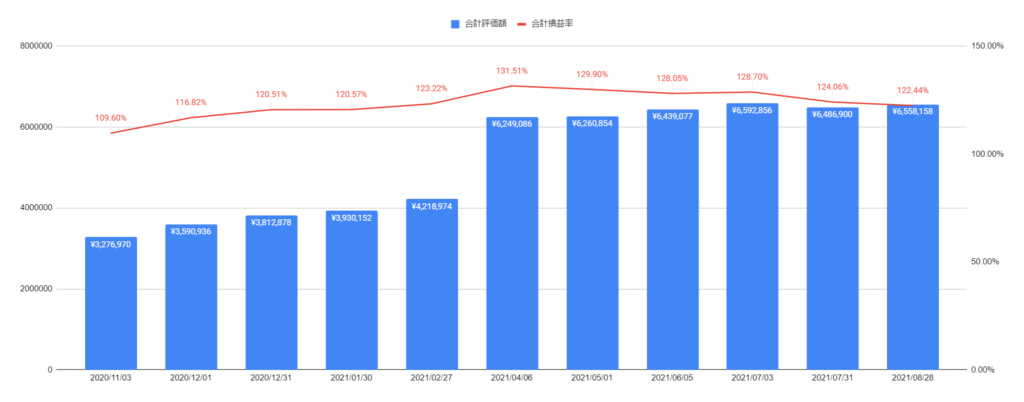Click the 2021/05/01 date axis label

(592, 378)
